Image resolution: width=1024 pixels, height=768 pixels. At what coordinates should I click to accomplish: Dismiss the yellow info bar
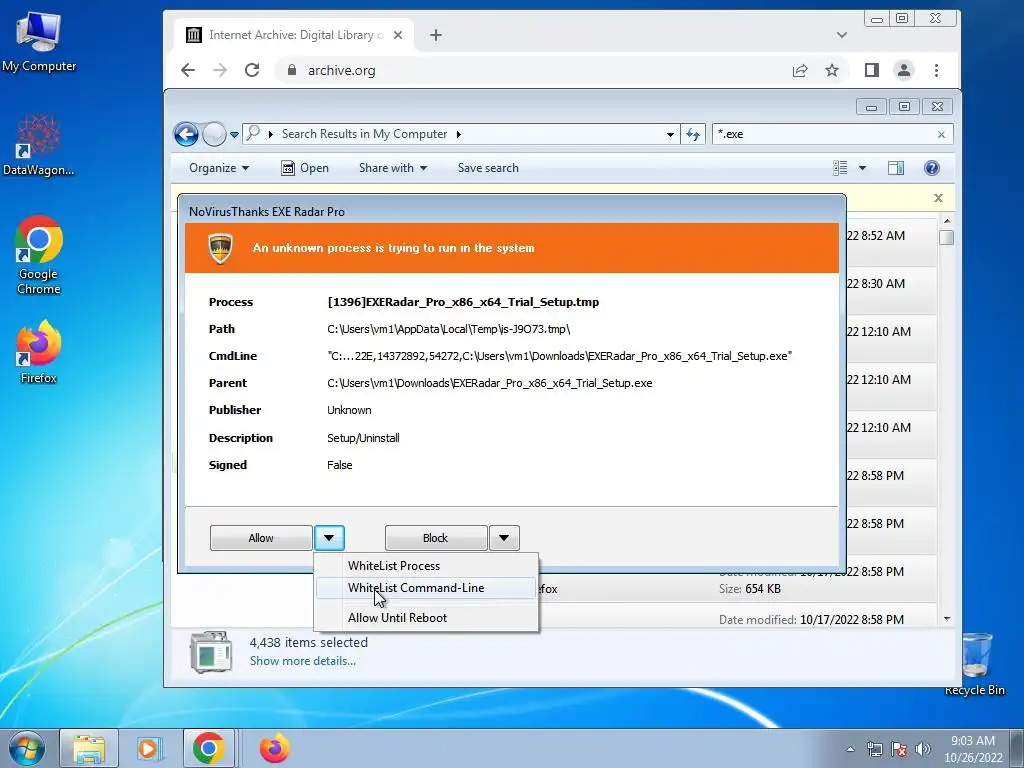pyautogui.click(x=938, y=198)
